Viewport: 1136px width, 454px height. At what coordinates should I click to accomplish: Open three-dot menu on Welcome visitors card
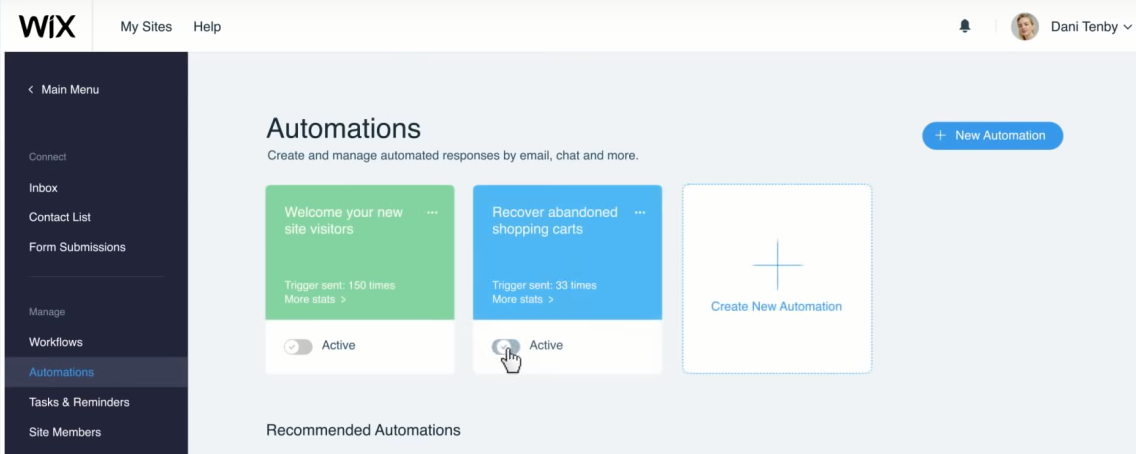[x=432, y=212]
